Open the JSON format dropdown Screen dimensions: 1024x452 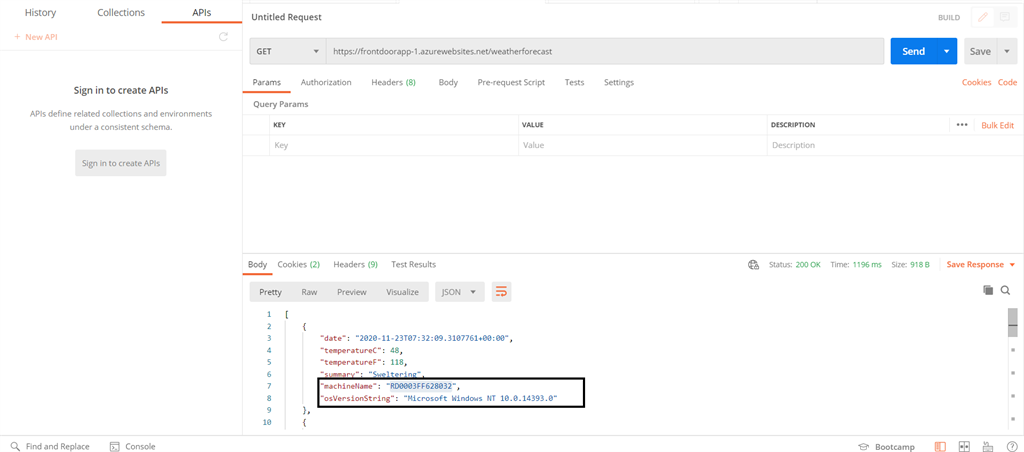[460, 292]
